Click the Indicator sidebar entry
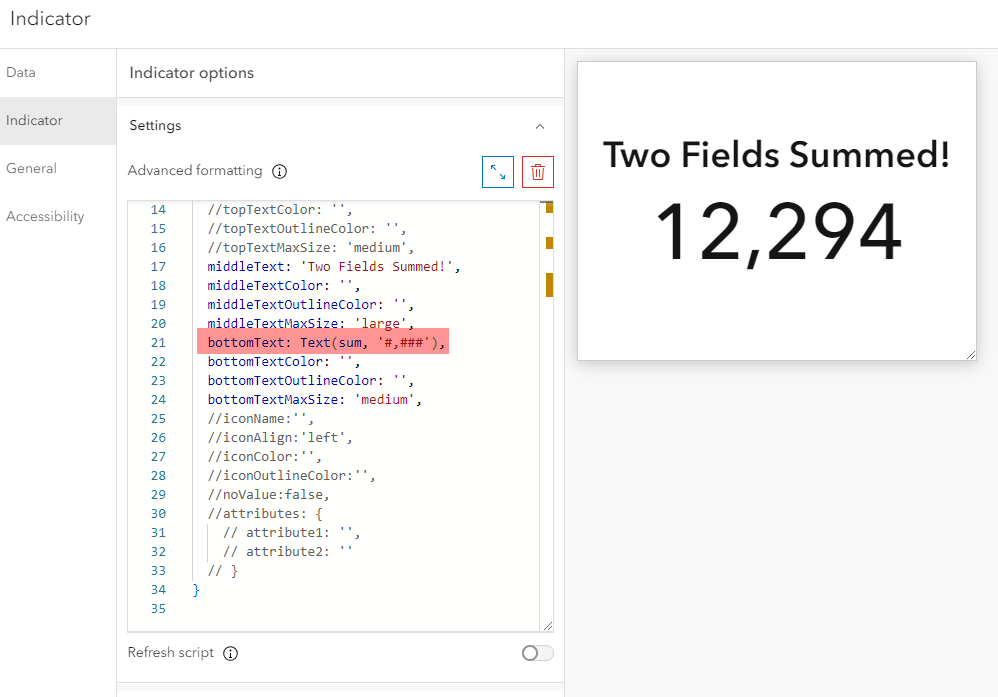The image size is (998, 697). tap(38, 120)
